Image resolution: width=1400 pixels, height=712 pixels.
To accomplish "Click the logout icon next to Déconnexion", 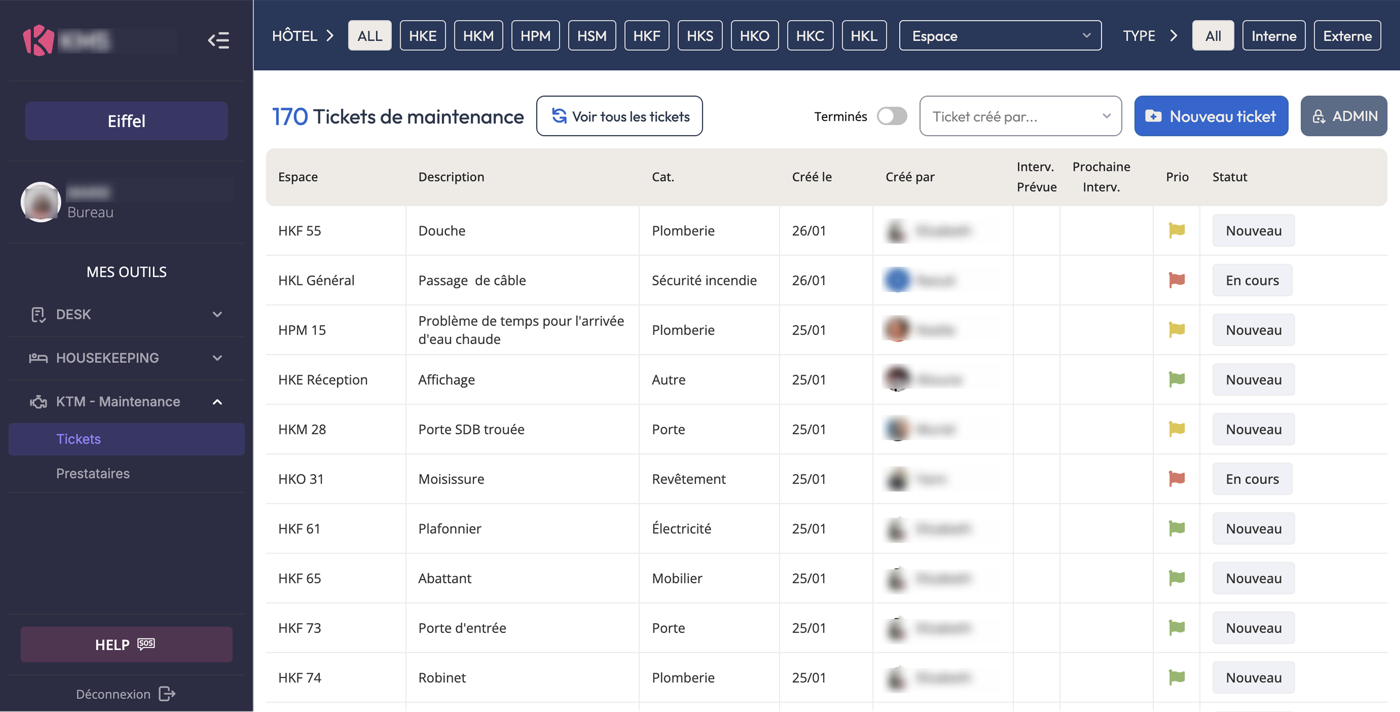I will pos(167,694).
